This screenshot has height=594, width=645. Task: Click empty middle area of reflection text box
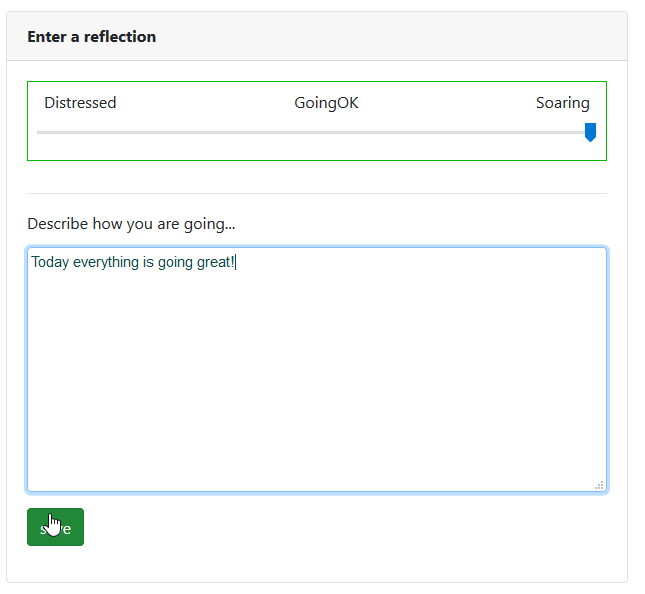[316, 380]
